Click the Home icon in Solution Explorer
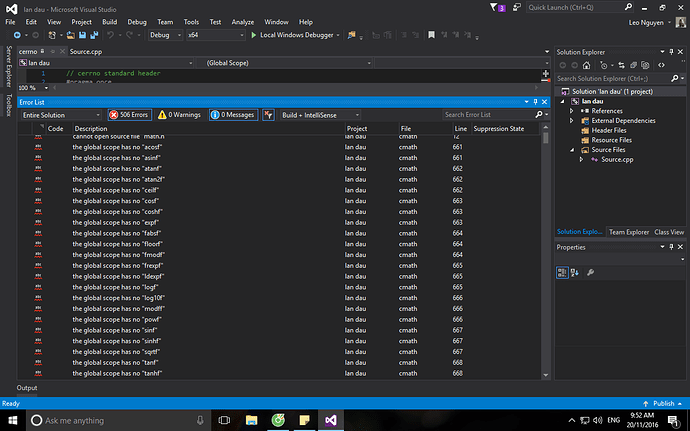This screenshot has height=431, width=690. pos(584,63)
